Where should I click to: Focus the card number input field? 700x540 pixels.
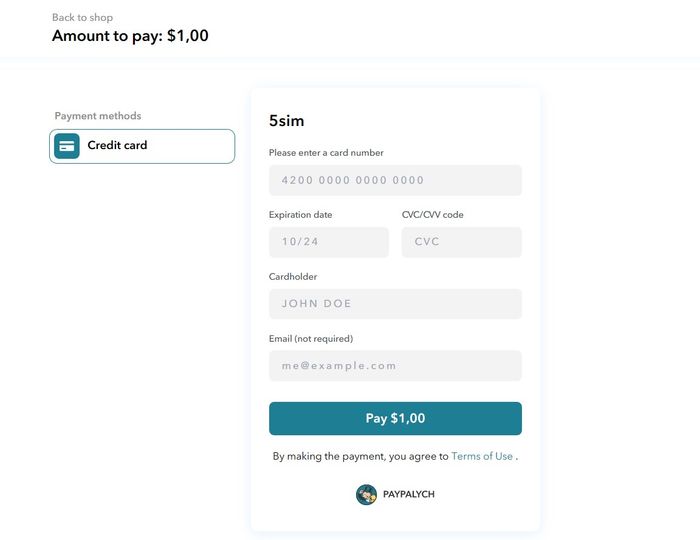(395, 180)
